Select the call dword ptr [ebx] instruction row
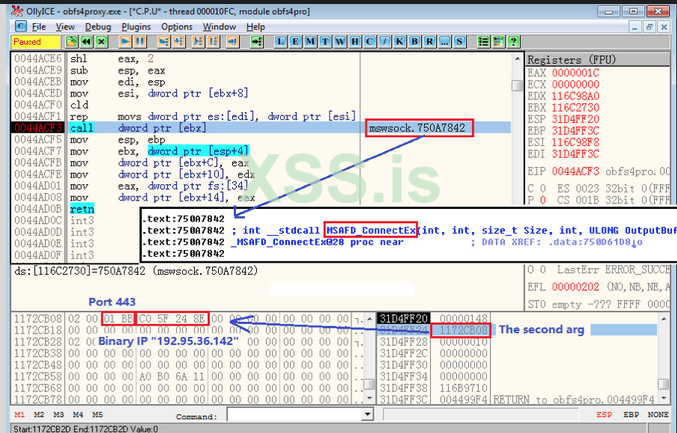Viewport: 677px width, 433px height. pos(261,128)
